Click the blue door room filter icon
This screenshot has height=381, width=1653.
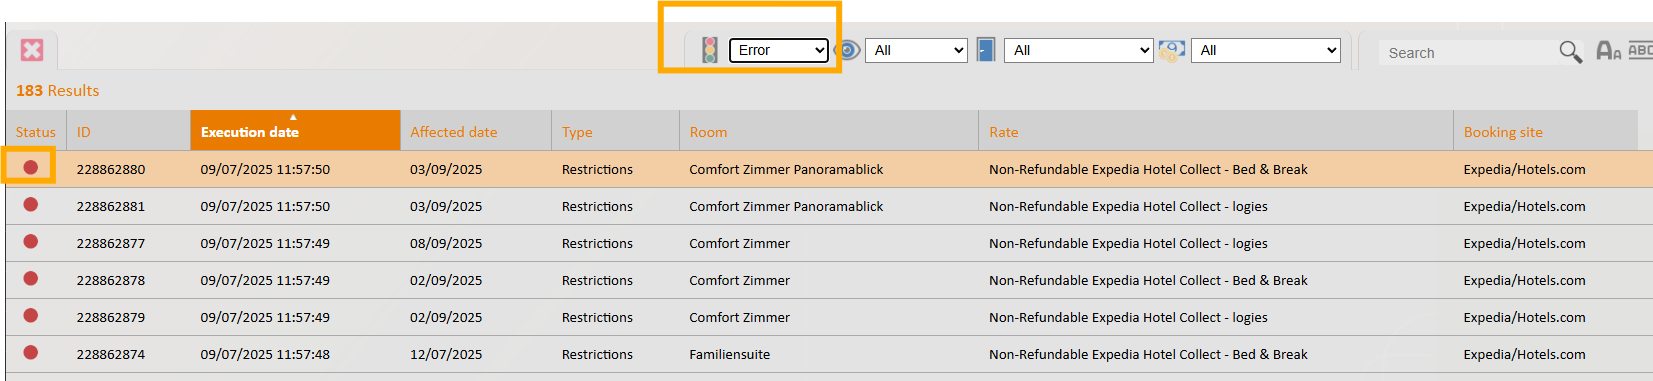click(x=986, y=50)
